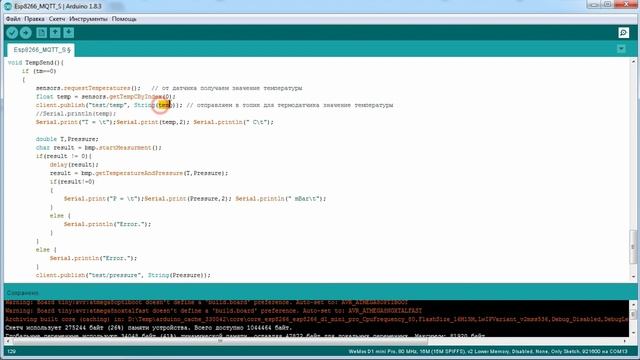Screen dimensions: 640x360
Task: Click the 'float temp = sensors.getTempCByIndex(0);' line
Action: pos(105,97)
